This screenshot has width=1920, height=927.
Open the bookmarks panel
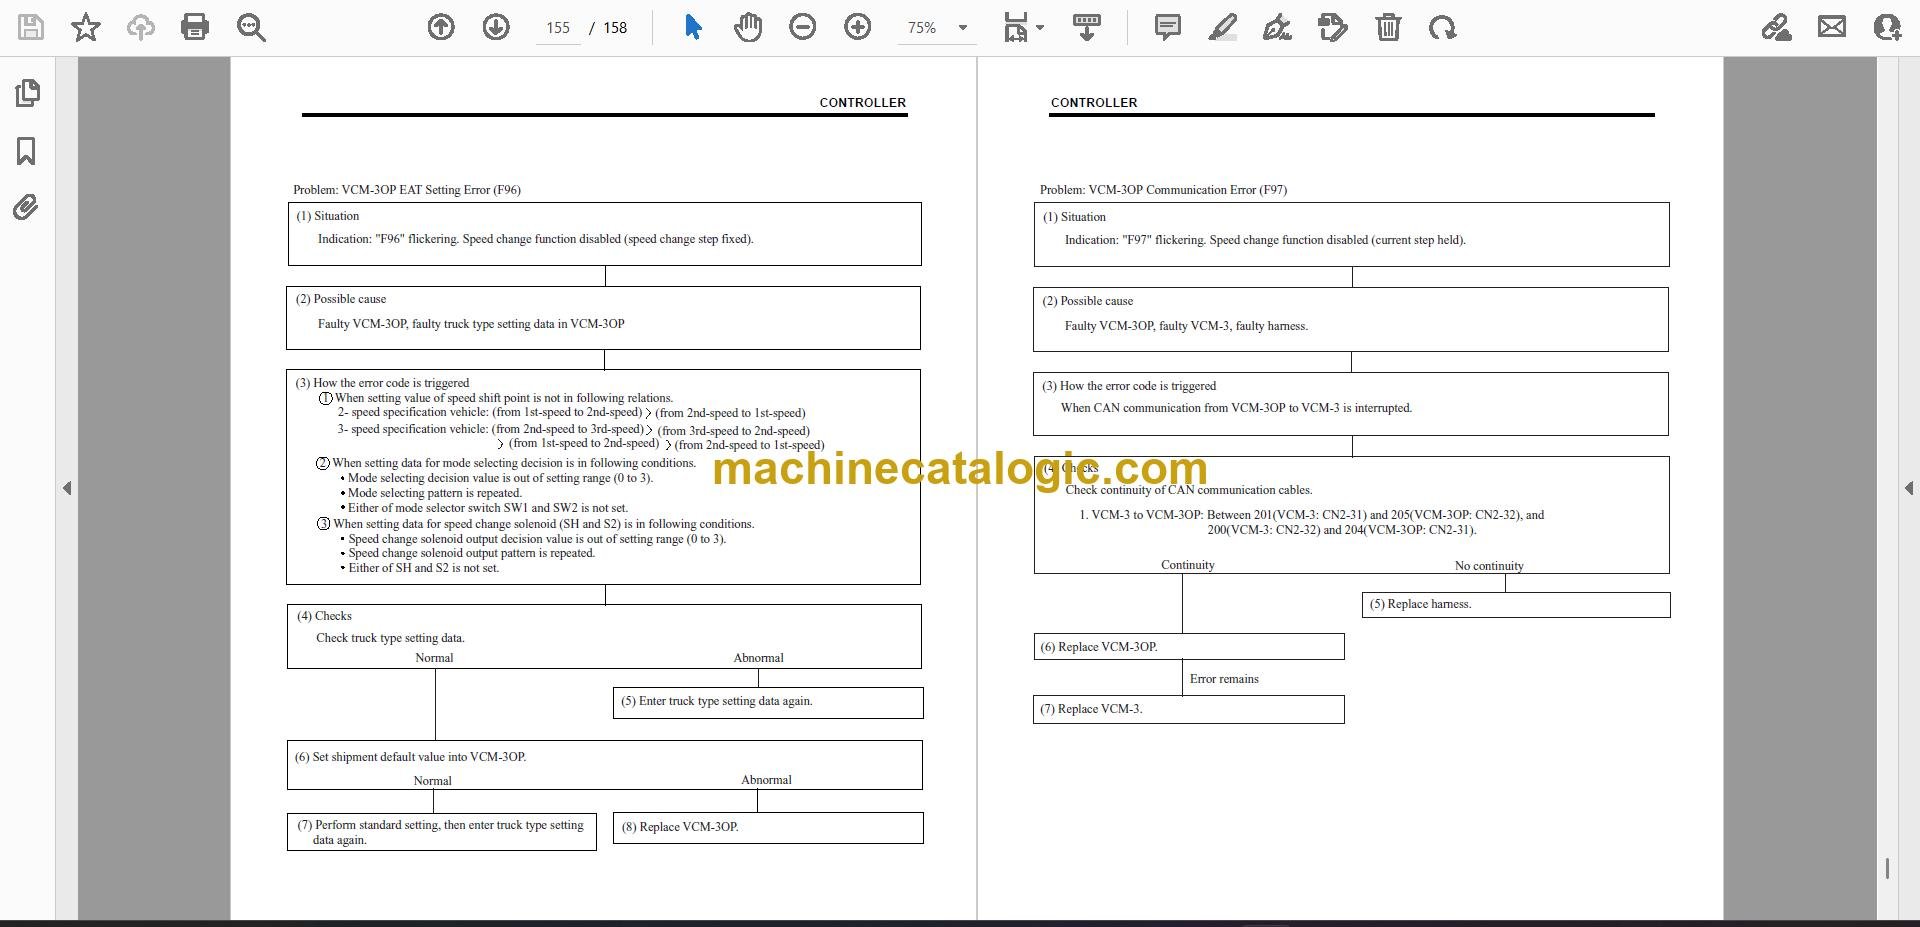pos(26,151)
